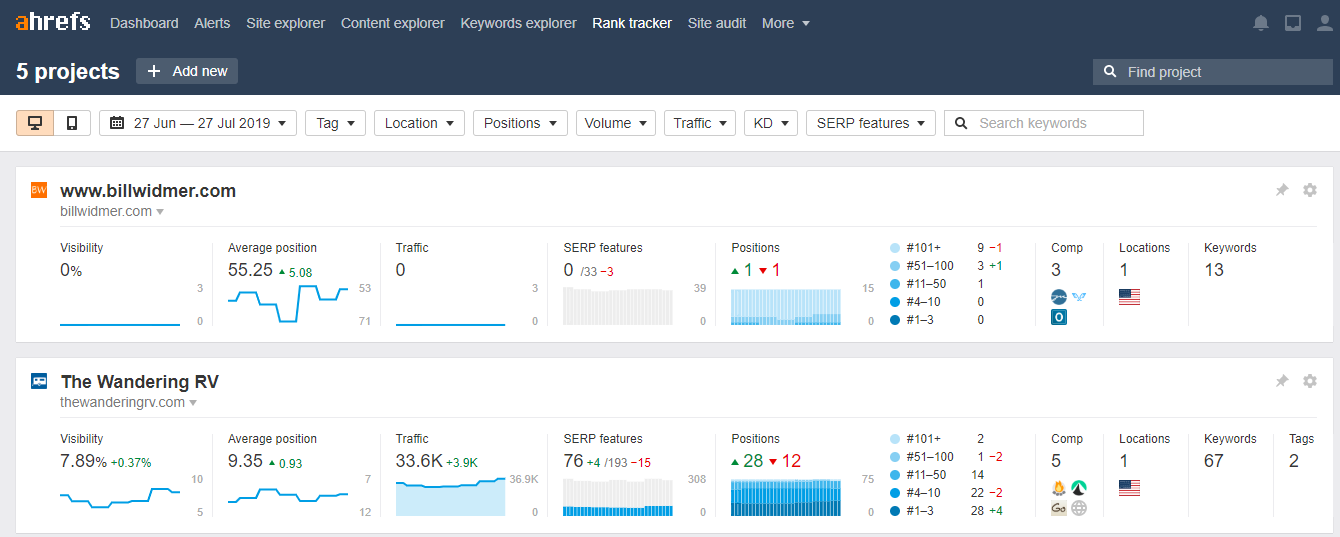The width and height of the screenshot is (1340, 537).
Task: Open Site explorer
Action: [x=285, y=23]
